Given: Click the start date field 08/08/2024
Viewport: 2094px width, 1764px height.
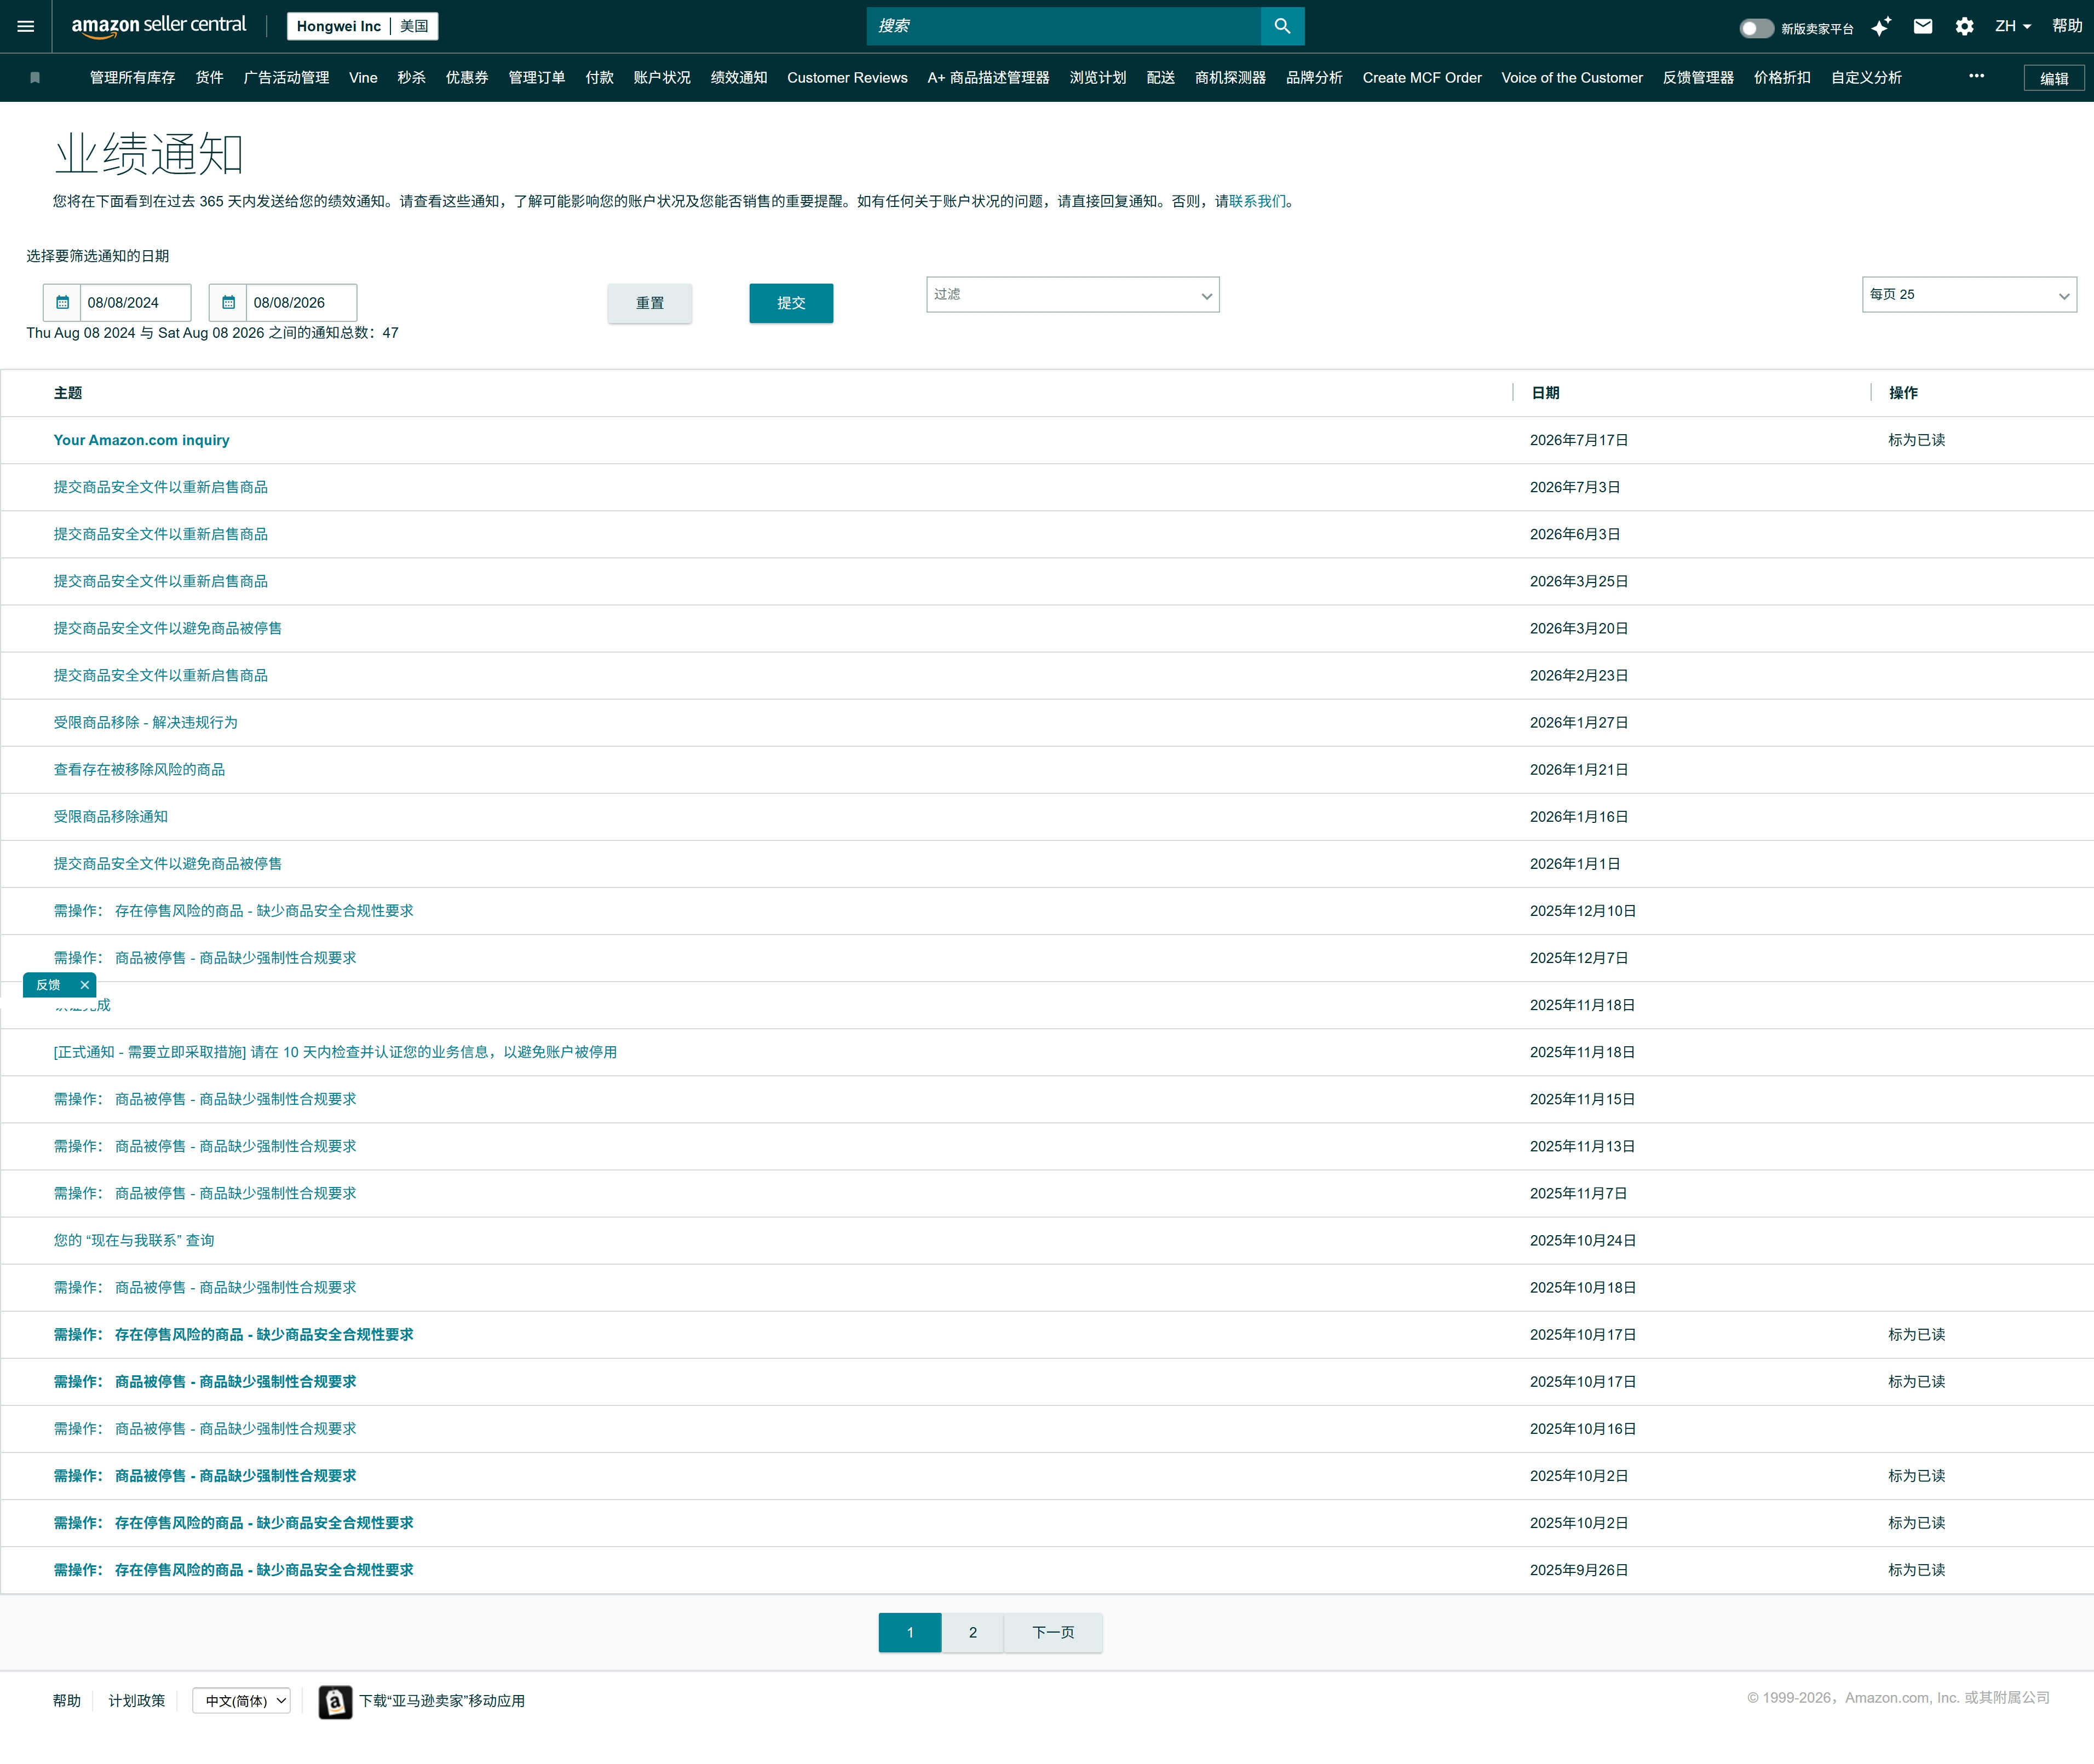Looking at the screenshot, I should [136, 302].
